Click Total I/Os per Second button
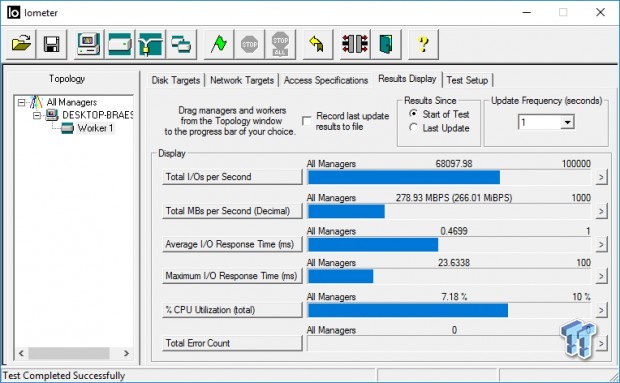Image resolution: width=620 pixels, height=383 pixels. 232,177
